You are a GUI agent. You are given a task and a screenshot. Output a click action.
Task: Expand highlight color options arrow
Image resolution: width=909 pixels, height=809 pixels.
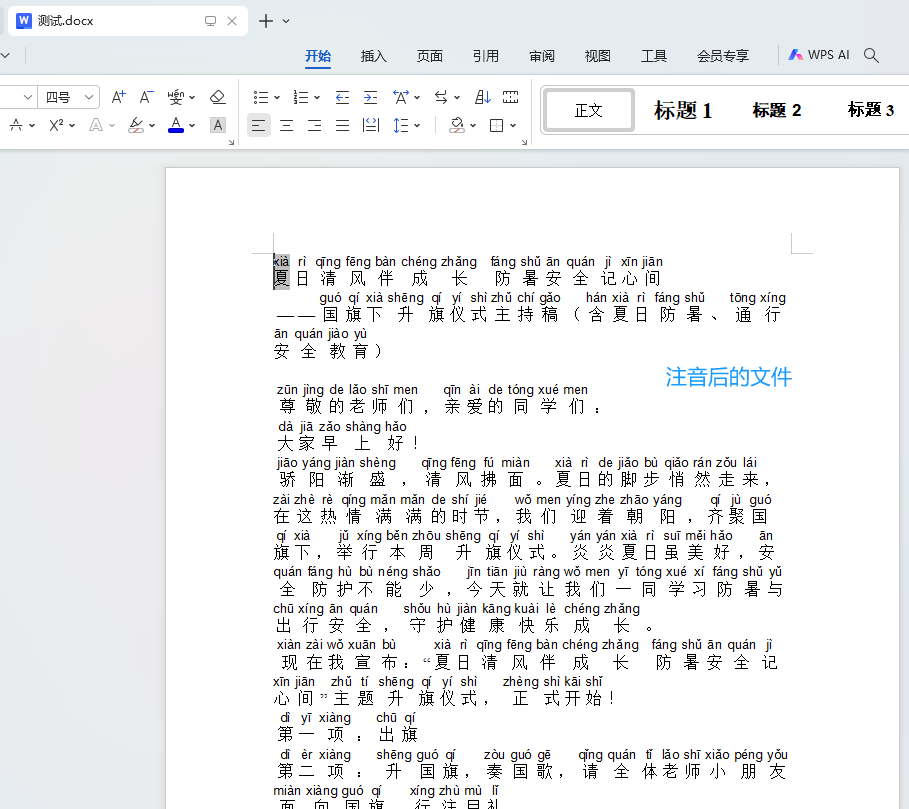click(x=152, y=125)
